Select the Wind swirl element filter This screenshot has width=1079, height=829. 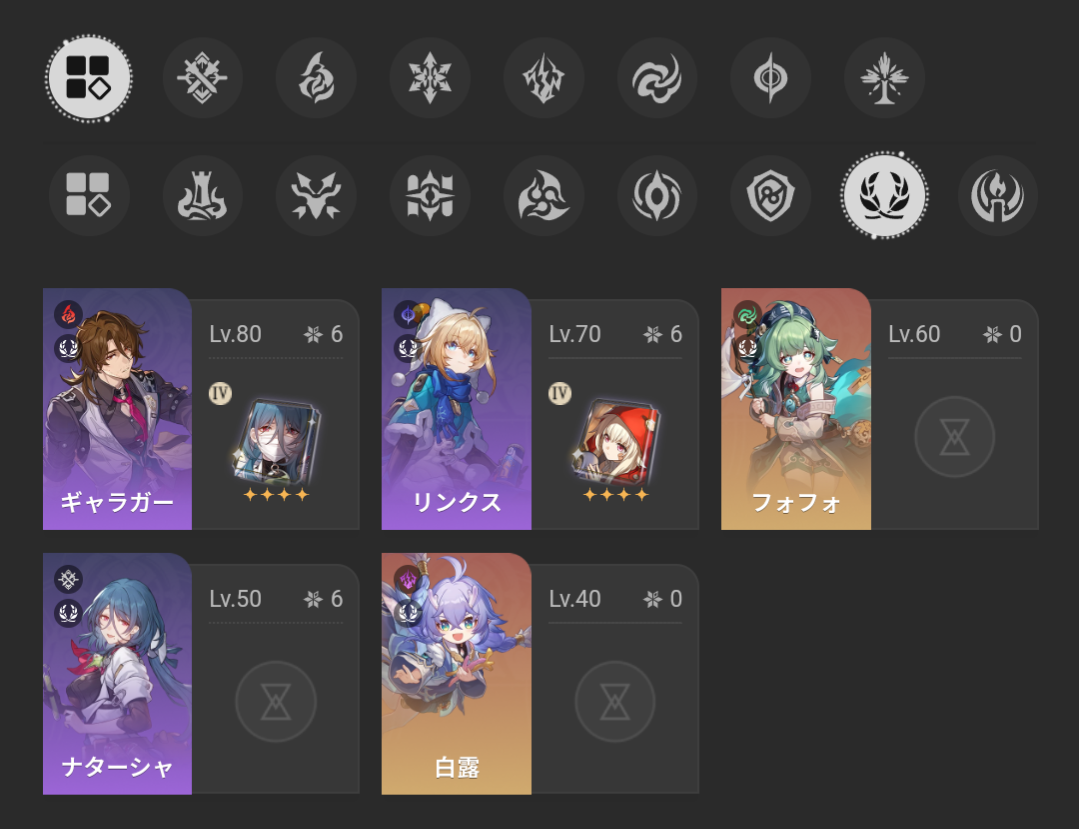coord(657,78)
